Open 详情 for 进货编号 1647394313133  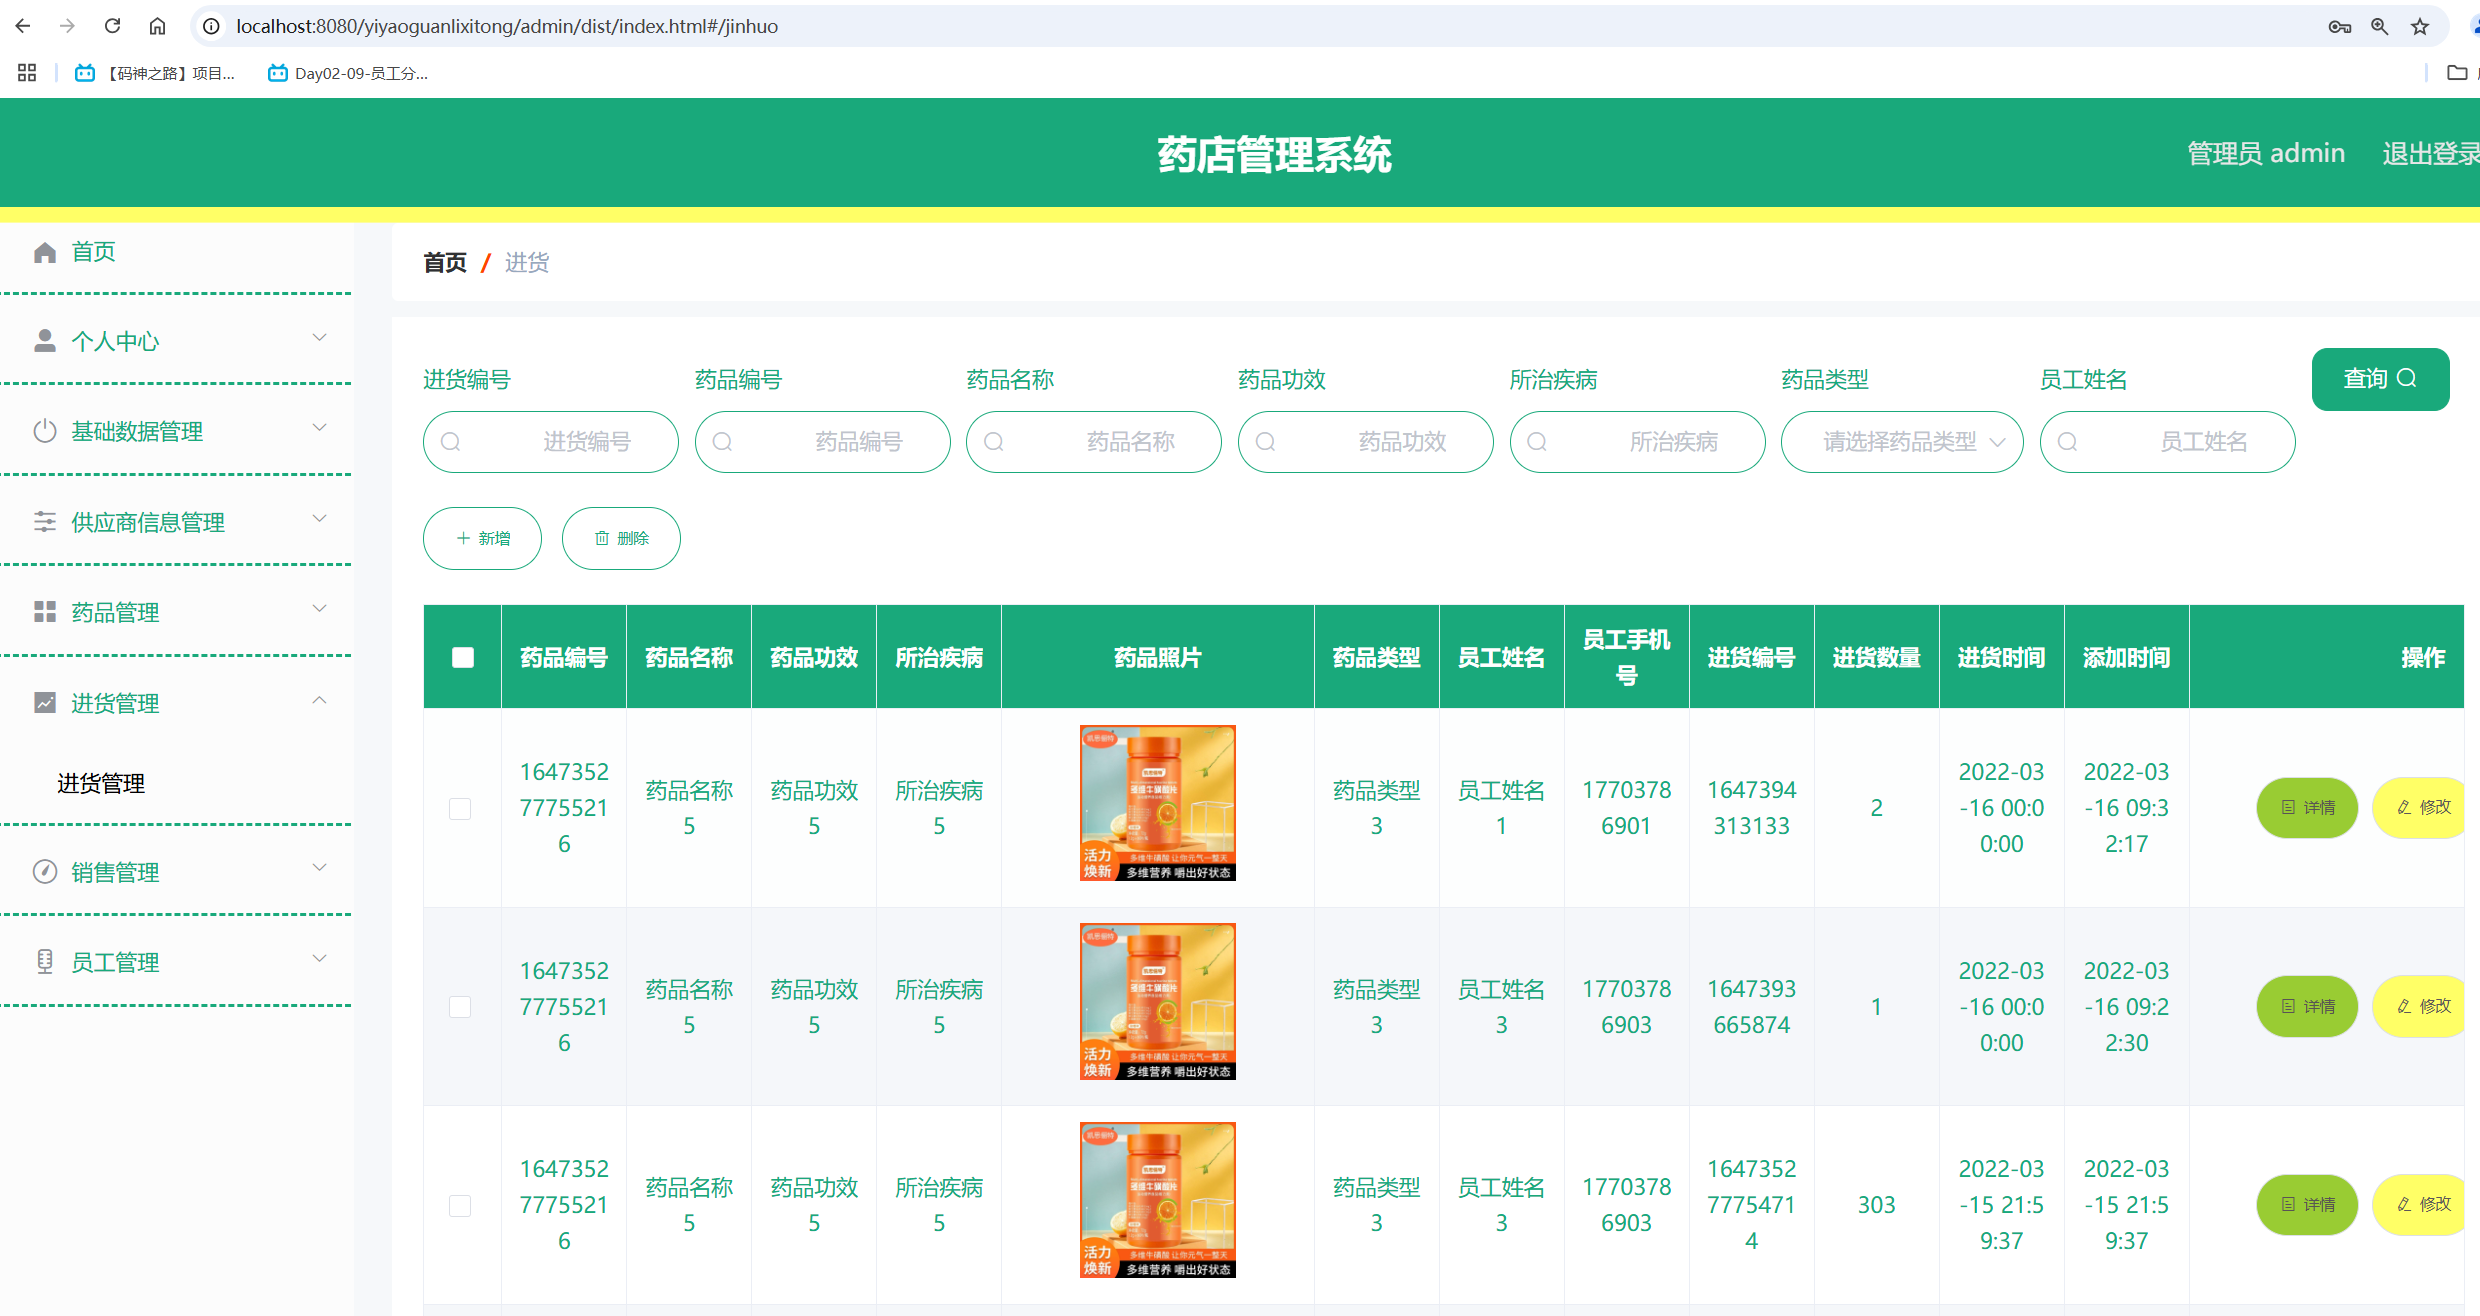[2308, 808]
